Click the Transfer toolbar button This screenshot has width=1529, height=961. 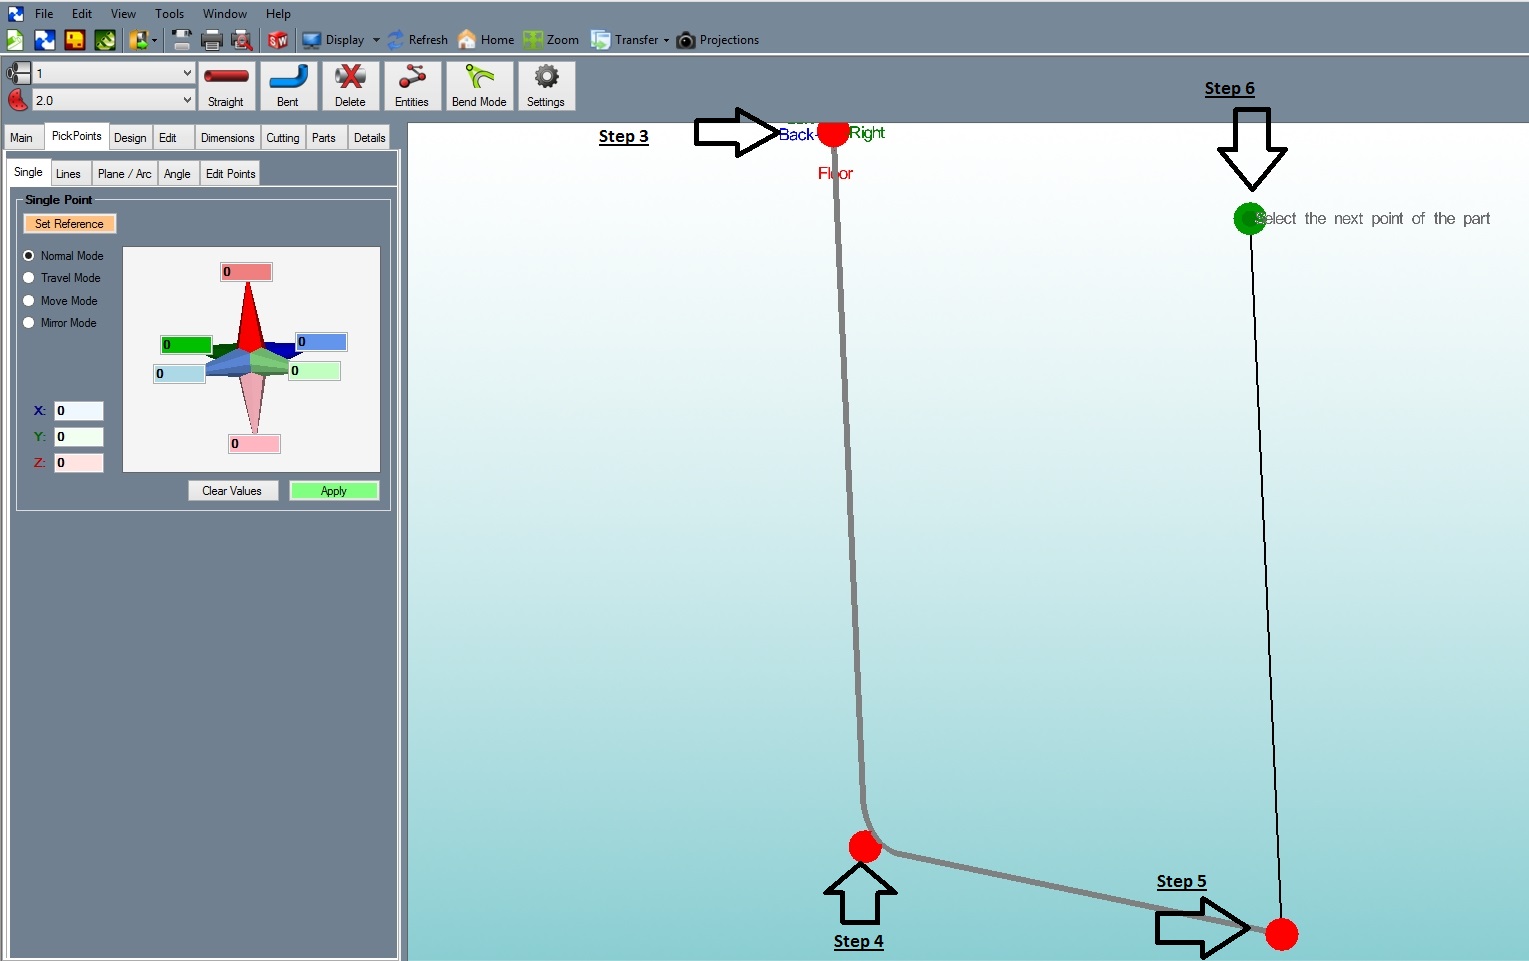[x=625, y=40]
